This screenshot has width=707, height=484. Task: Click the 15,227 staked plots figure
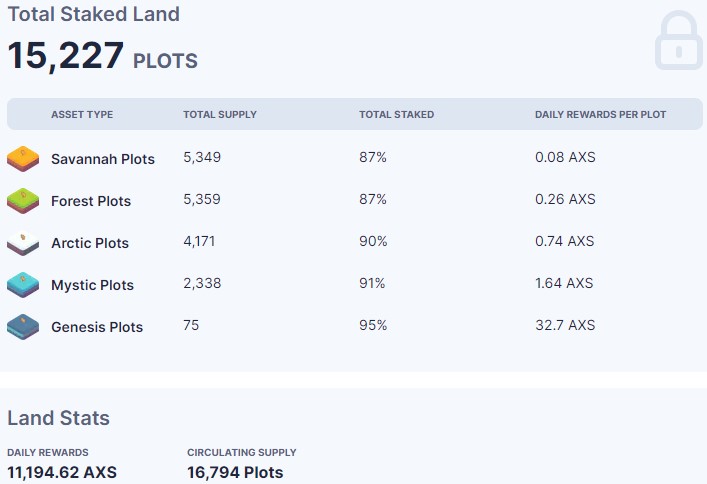[66, 56]
